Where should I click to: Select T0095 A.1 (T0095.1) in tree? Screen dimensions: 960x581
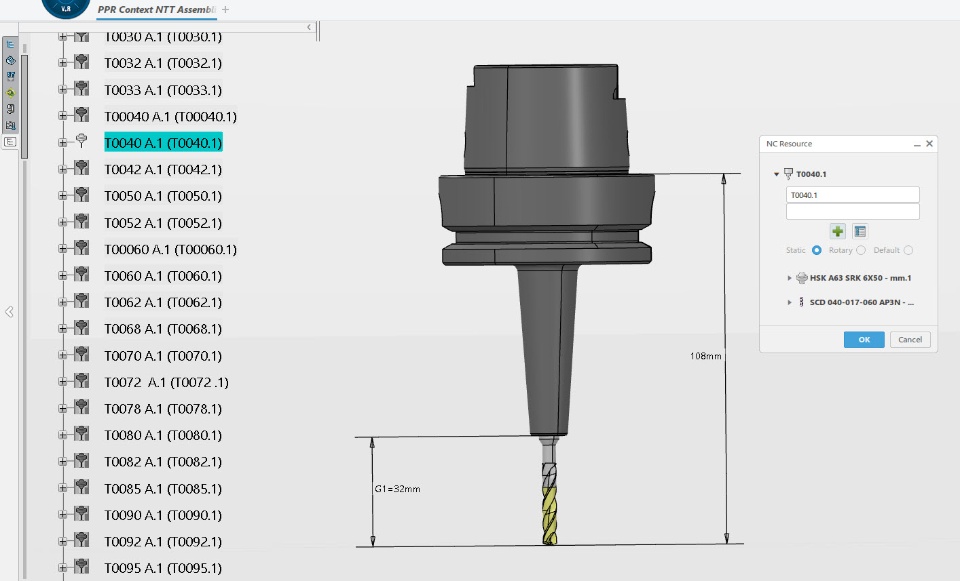tap(163, 568)
